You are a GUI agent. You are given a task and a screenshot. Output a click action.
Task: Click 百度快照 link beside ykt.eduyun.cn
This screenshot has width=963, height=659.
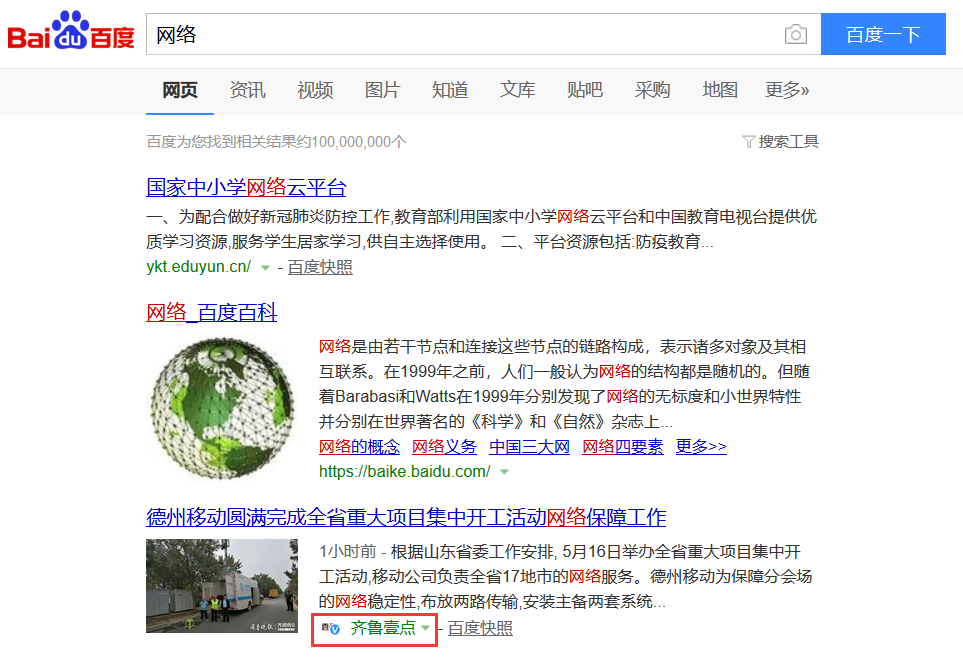click(320, 268)
